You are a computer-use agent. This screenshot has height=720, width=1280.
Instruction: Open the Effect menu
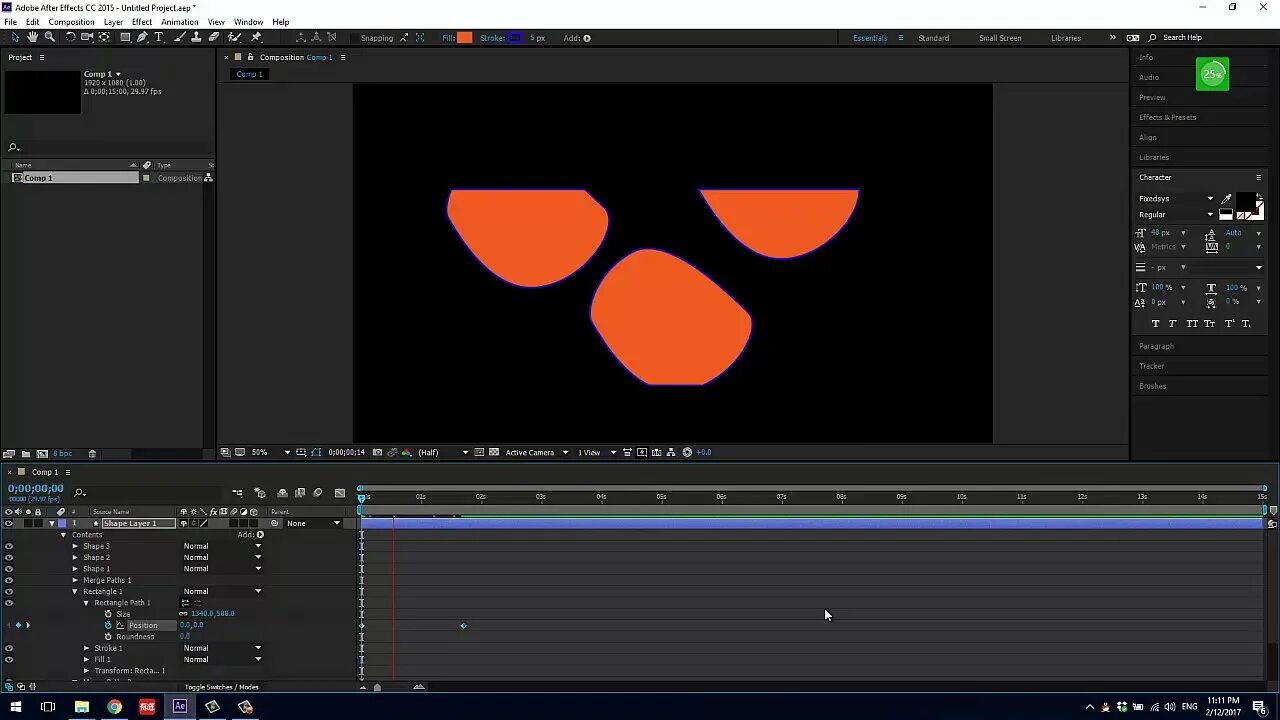point(142,22)
